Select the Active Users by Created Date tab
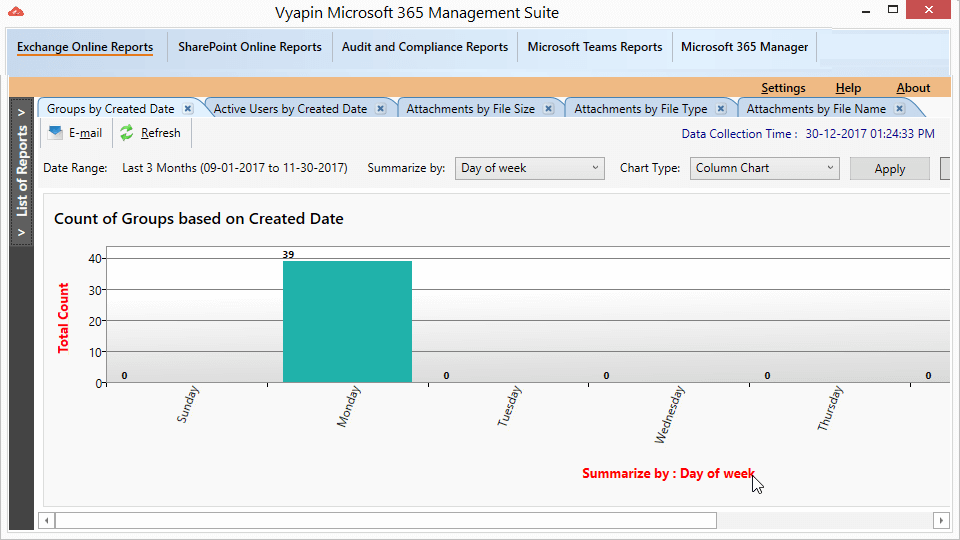The width and height of the screenshot is (960, 540). [290, 108]
